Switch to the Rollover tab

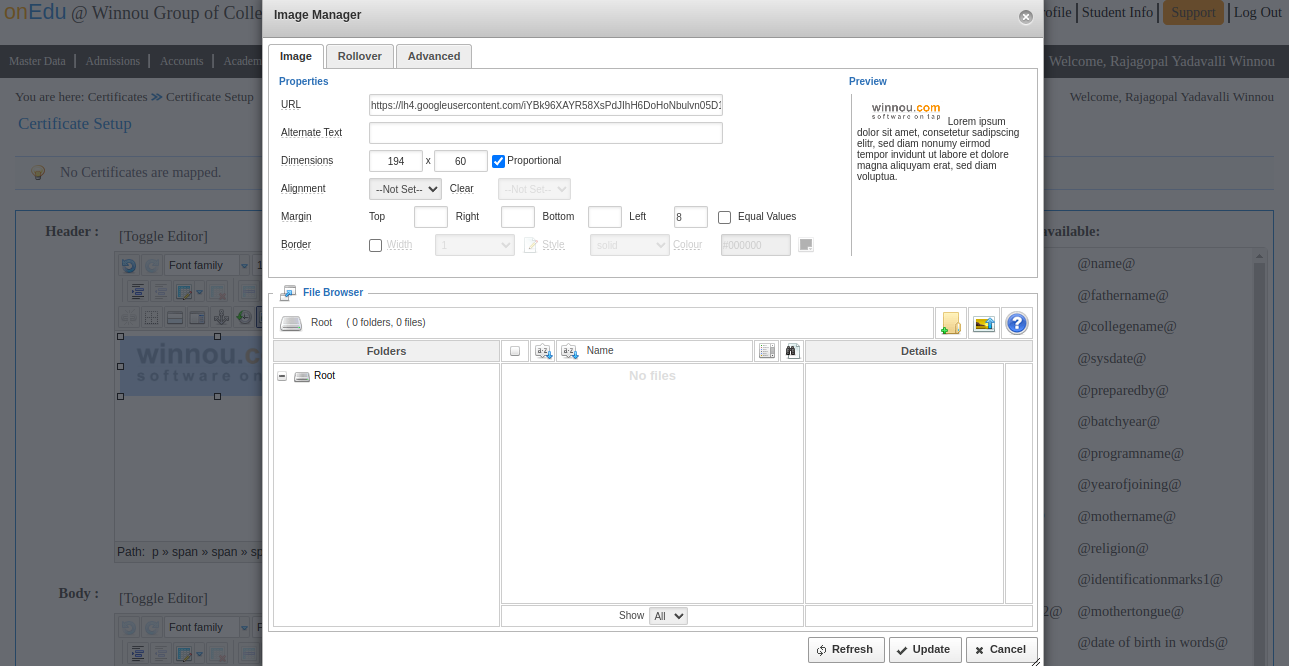(x=359, y=56)
